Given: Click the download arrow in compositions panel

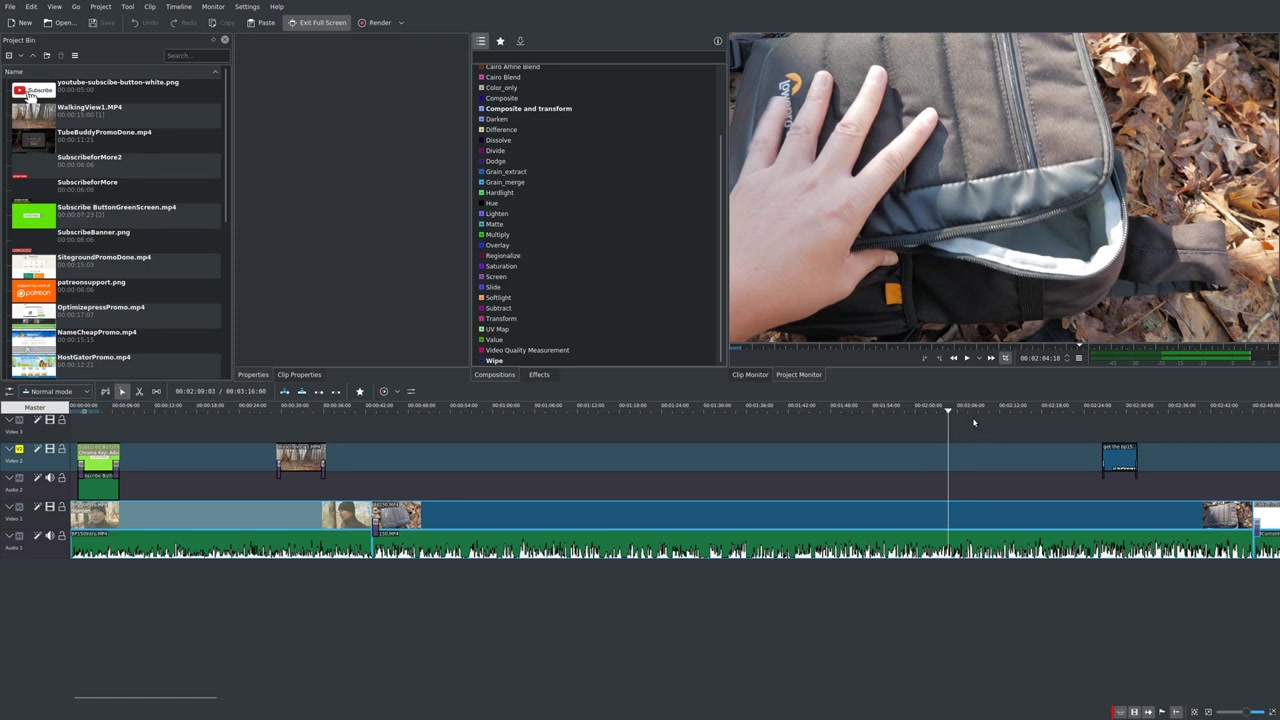Looking at the screenshot, I should coord(520,41).
